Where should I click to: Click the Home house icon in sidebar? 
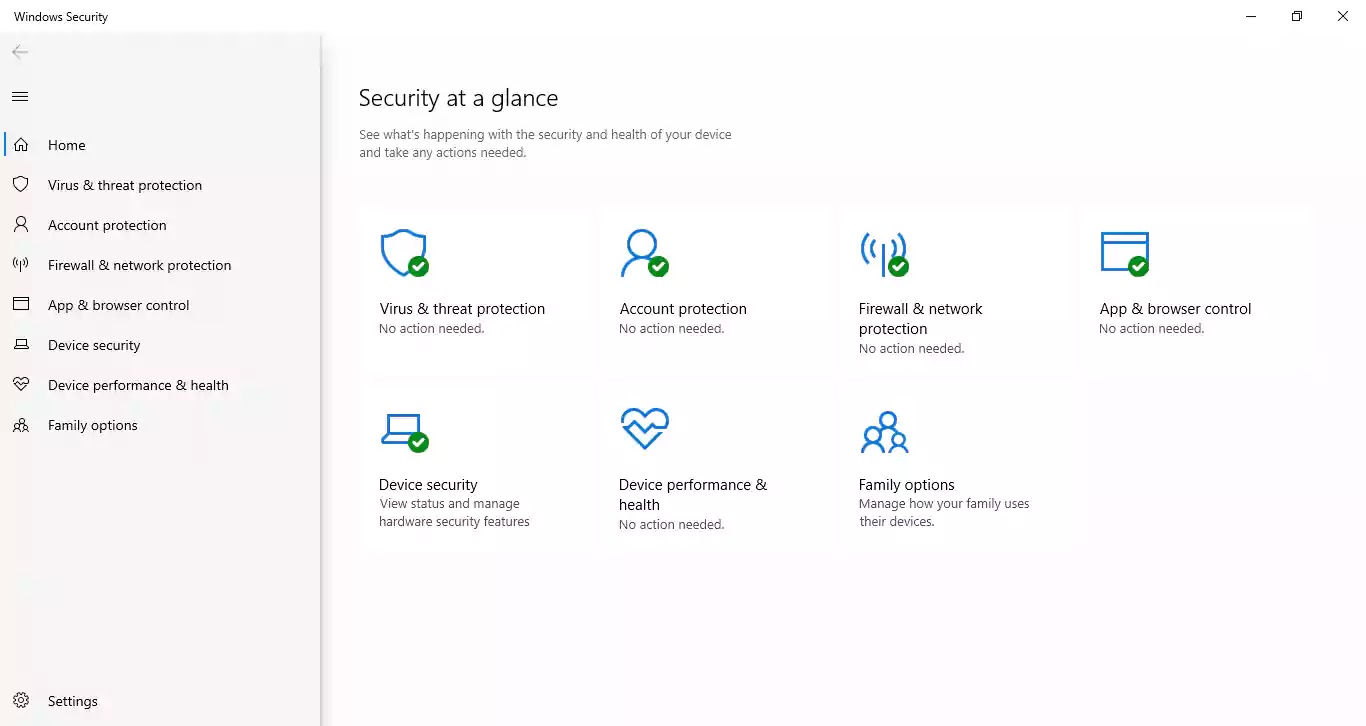[x=21, y=145]
